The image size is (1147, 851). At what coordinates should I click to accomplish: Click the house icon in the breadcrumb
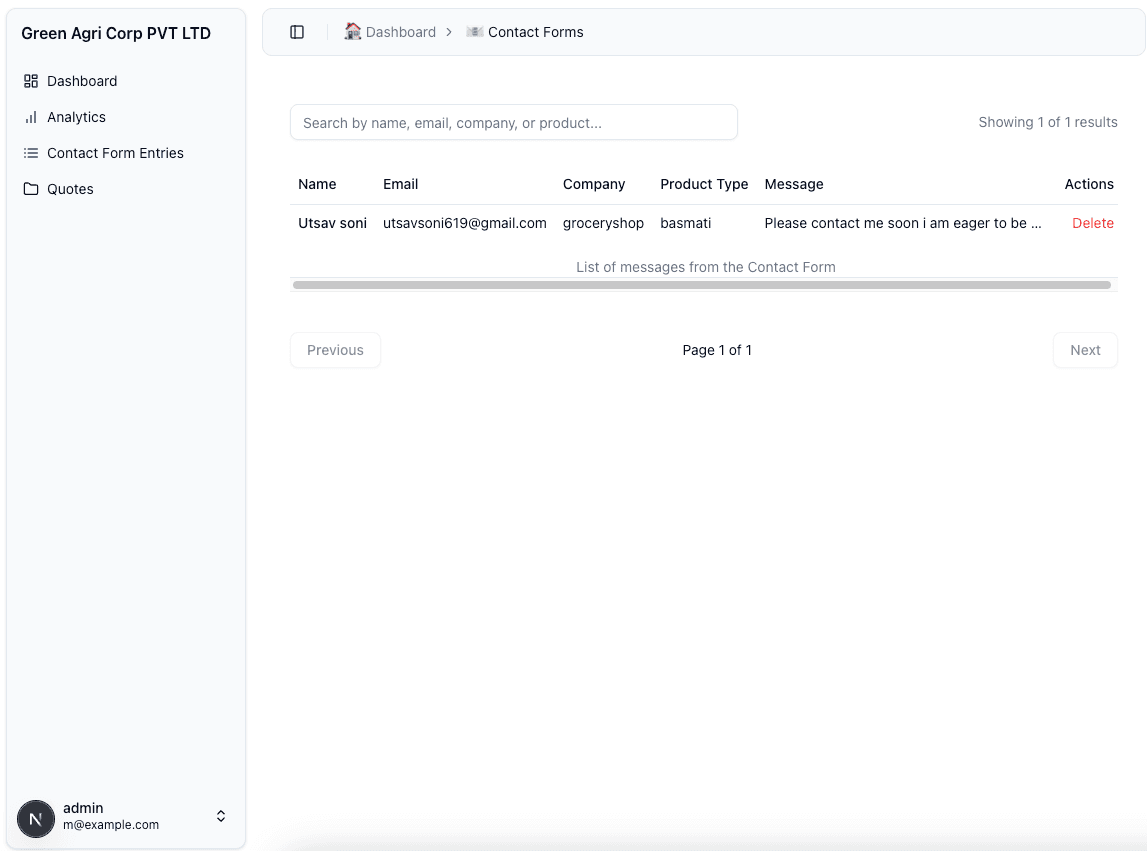tap(352, 31)
